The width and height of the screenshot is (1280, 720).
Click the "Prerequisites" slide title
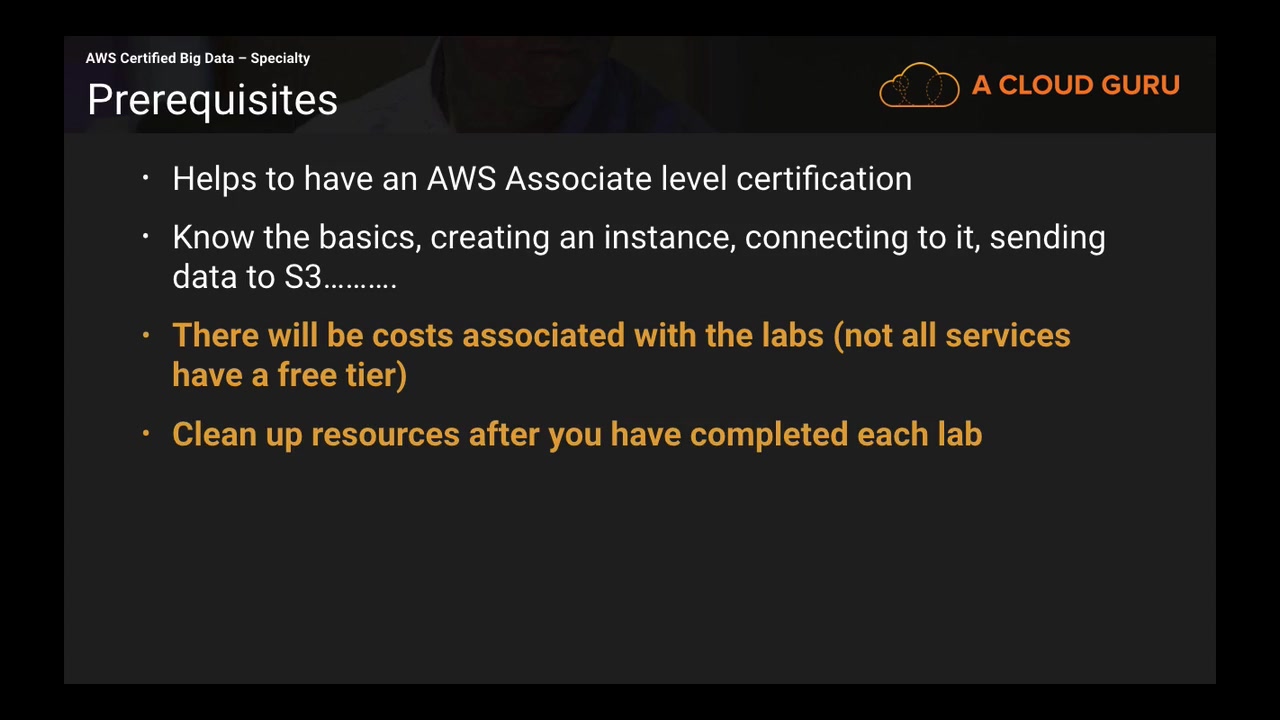pyautogui.click(x=212, y=100)
